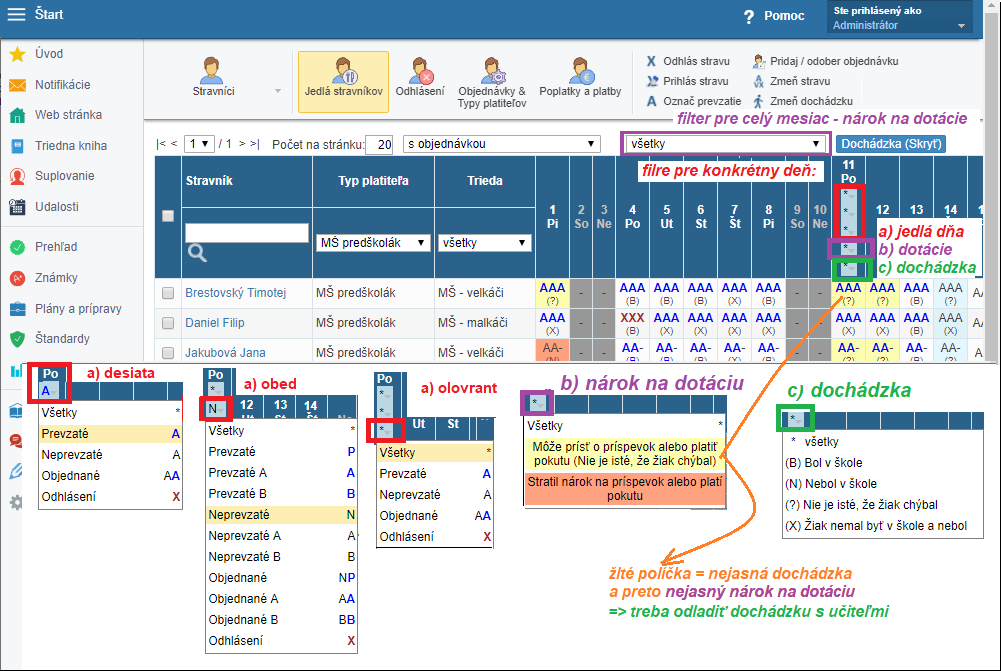Go to the last page arrow
Image resolution: width=1001 pixels, height=671 pixels.
[255, 144]
